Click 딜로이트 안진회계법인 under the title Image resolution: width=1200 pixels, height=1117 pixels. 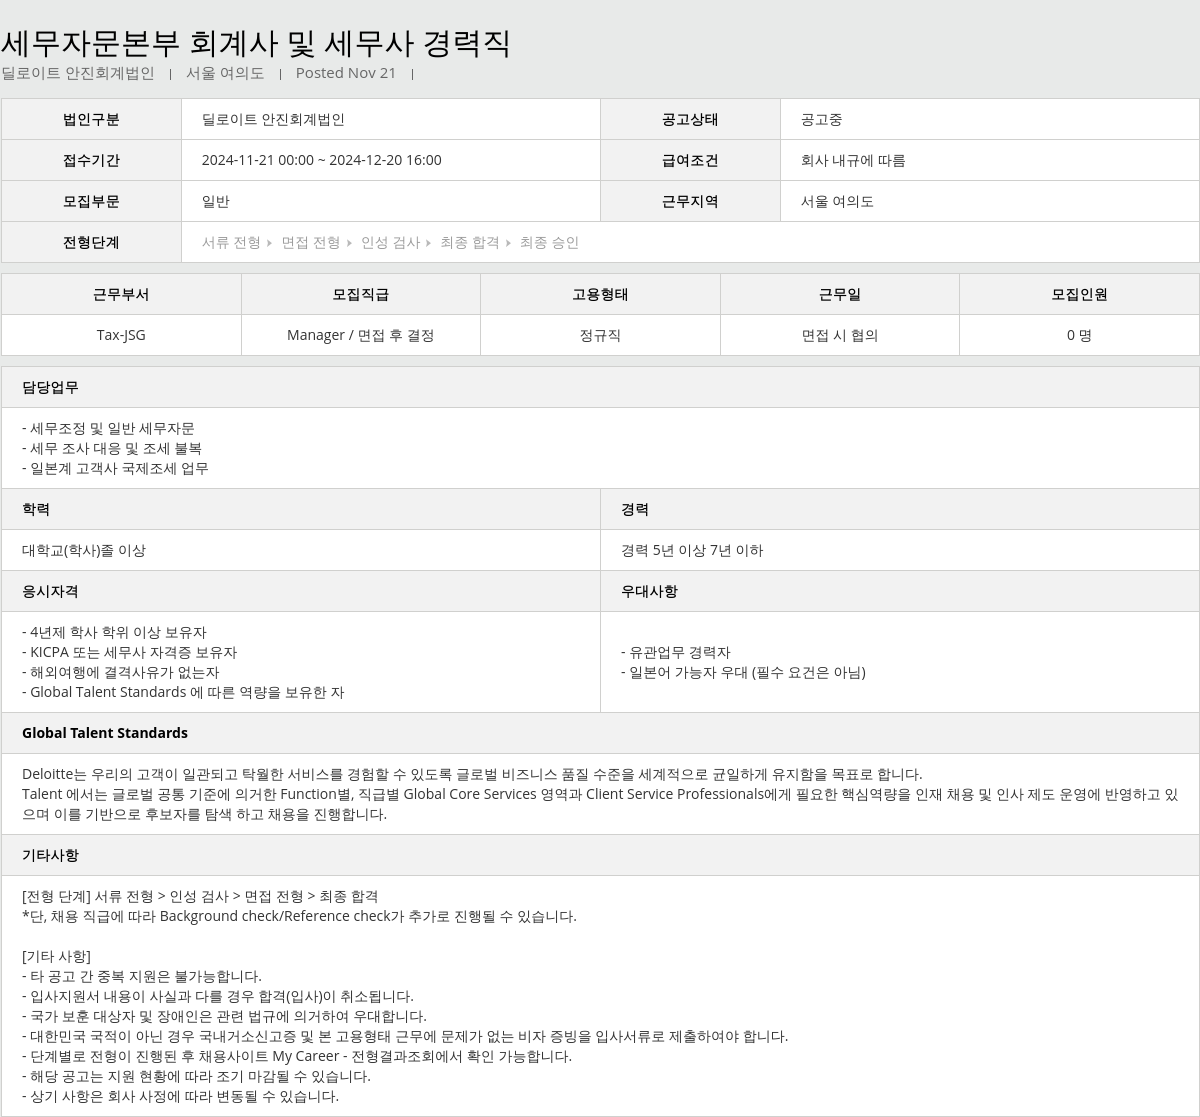(x=78, y=73)
